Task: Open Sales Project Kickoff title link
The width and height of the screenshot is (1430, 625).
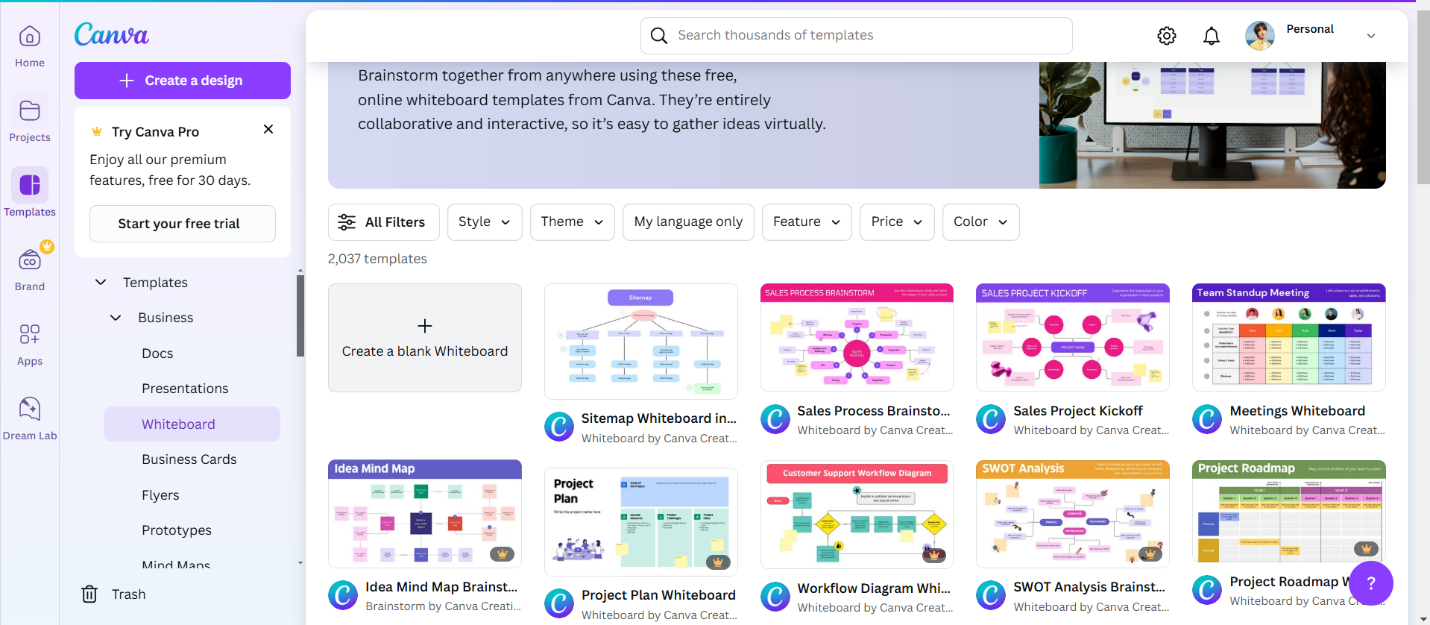Action: tap(1078, 411)
